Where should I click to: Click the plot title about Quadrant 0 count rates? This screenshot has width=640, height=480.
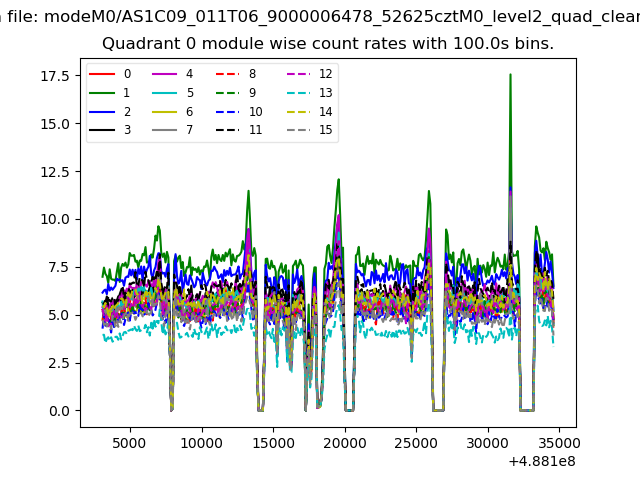coord(328,44)
